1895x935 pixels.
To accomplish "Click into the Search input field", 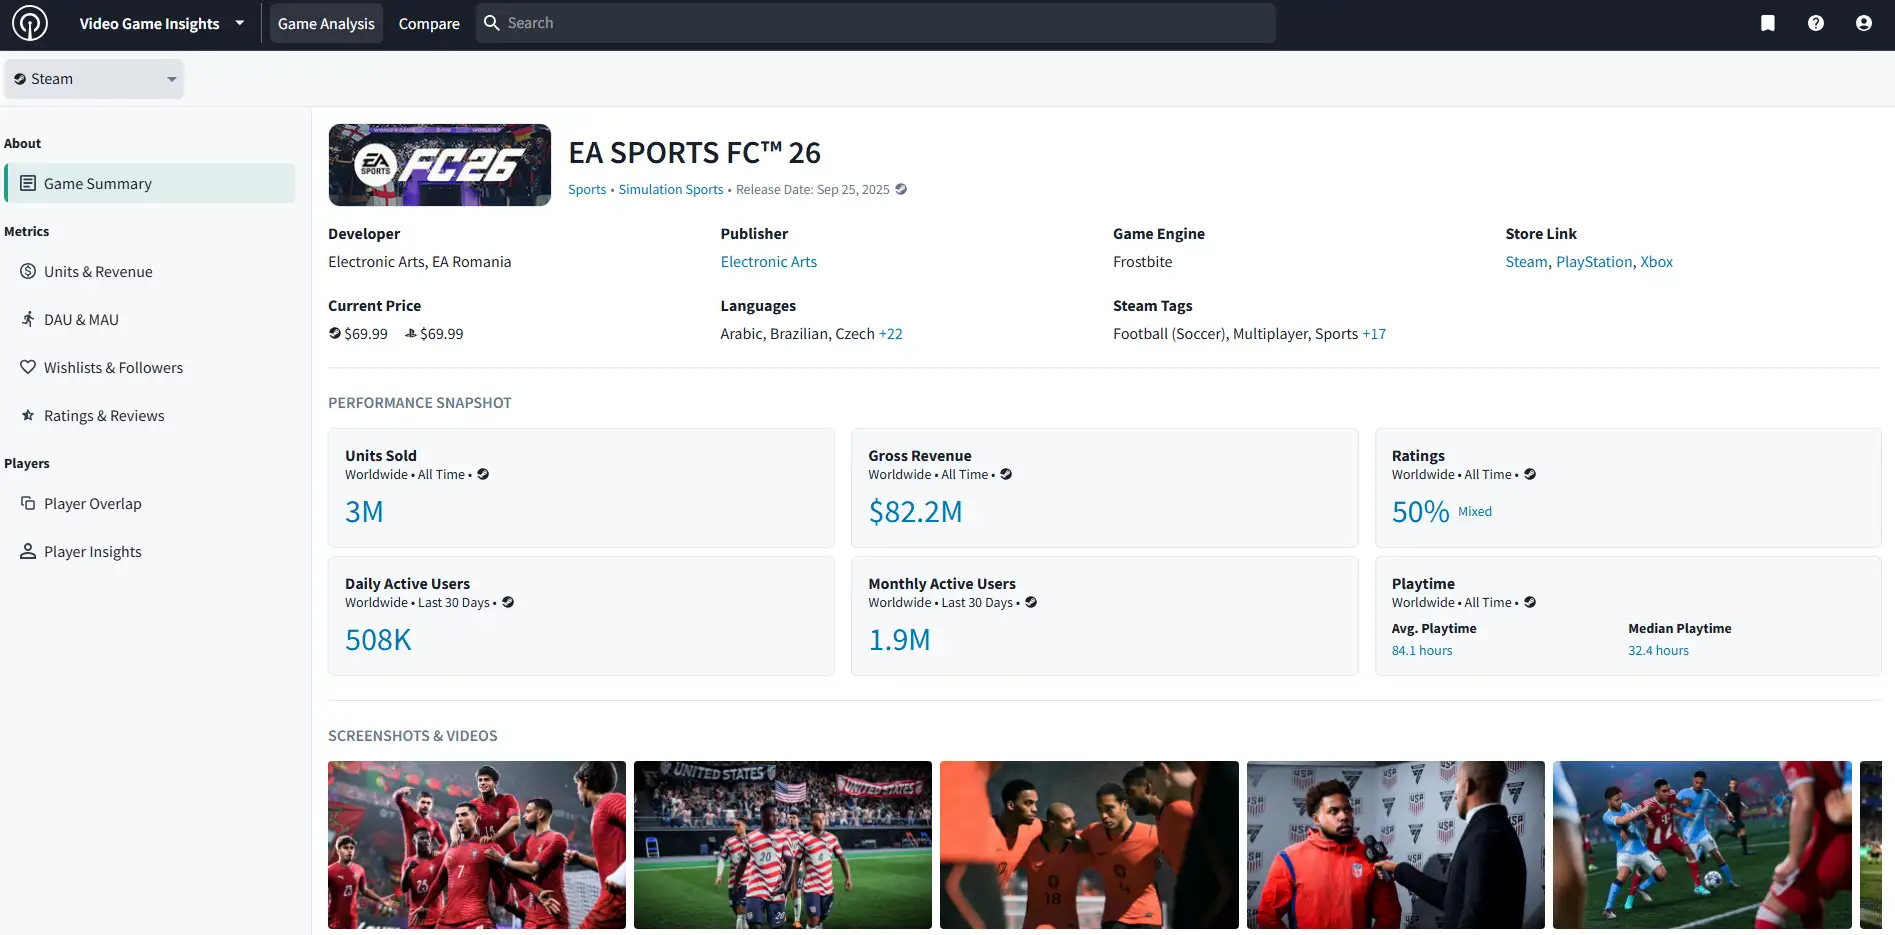I will pos(876,23).
